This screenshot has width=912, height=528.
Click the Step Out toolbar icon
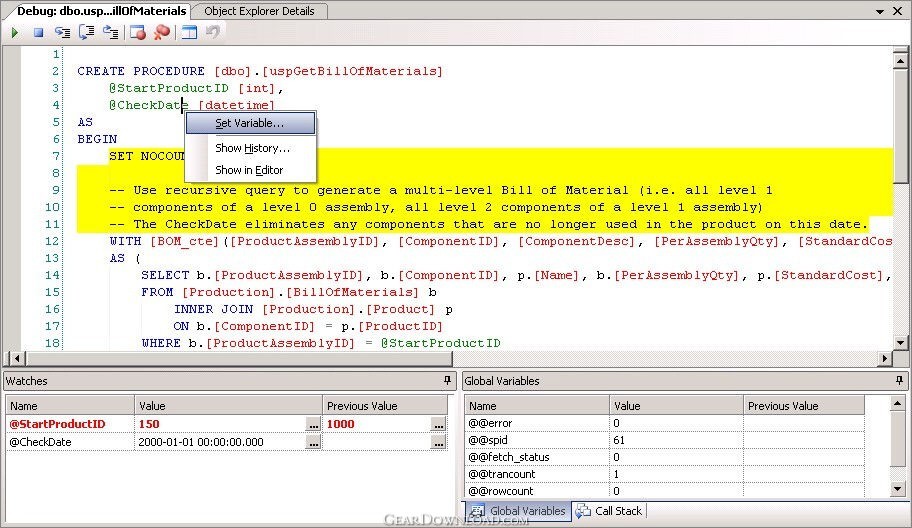pos(111,33)
